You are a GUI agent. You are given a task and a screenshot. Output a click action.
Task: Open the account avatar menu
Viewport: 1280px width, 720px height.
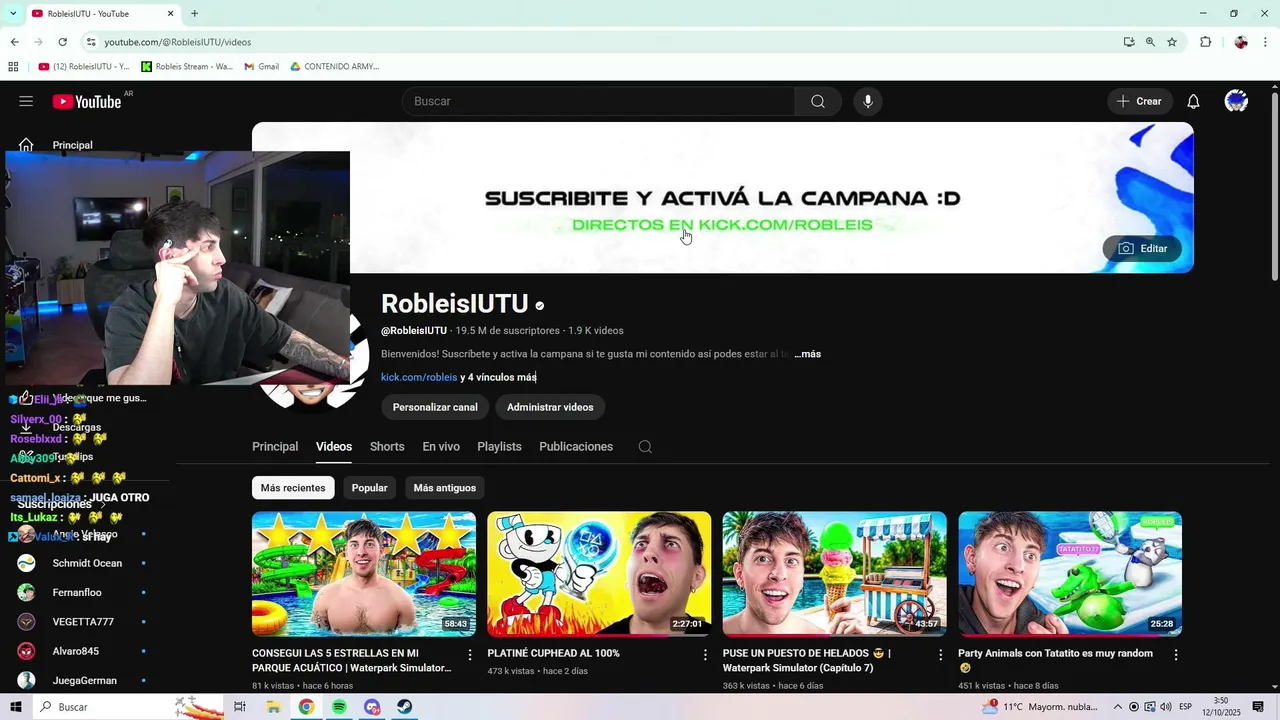[x=1236, y=101]
